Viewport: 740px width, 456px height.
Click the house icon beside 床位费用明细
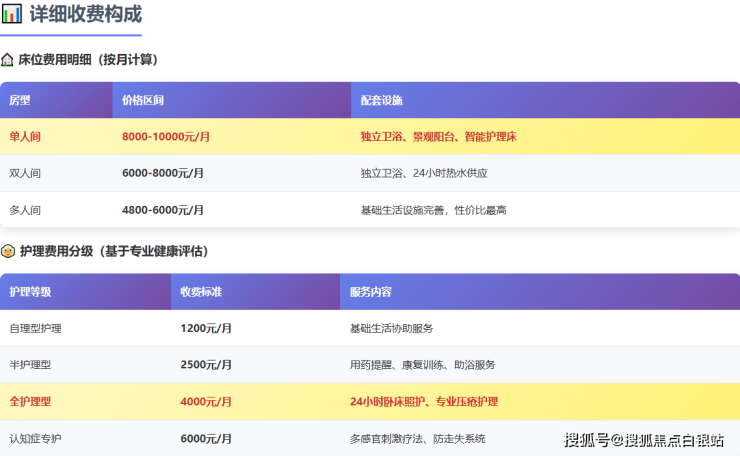[8, 60]
